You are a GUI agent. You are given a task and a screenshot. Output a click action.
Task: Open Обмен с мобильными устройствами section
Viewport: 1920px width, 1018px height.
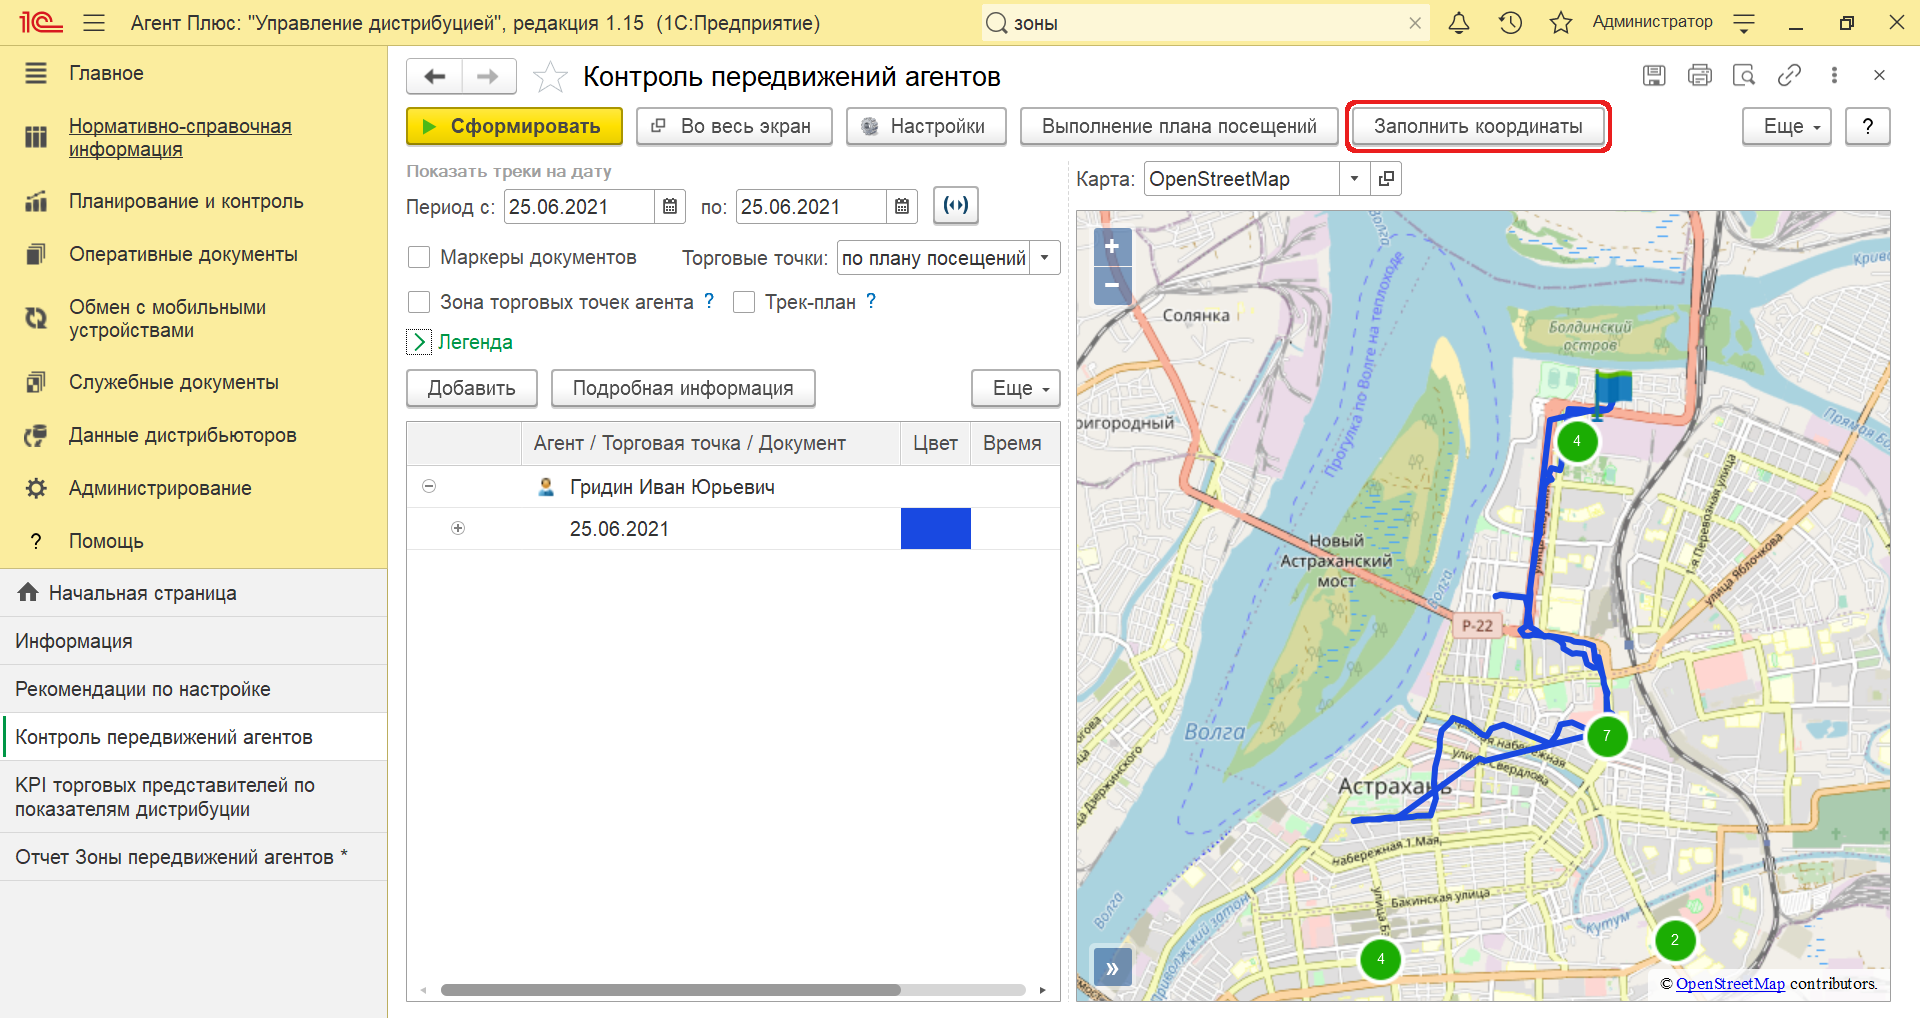(x=167, y=318)
